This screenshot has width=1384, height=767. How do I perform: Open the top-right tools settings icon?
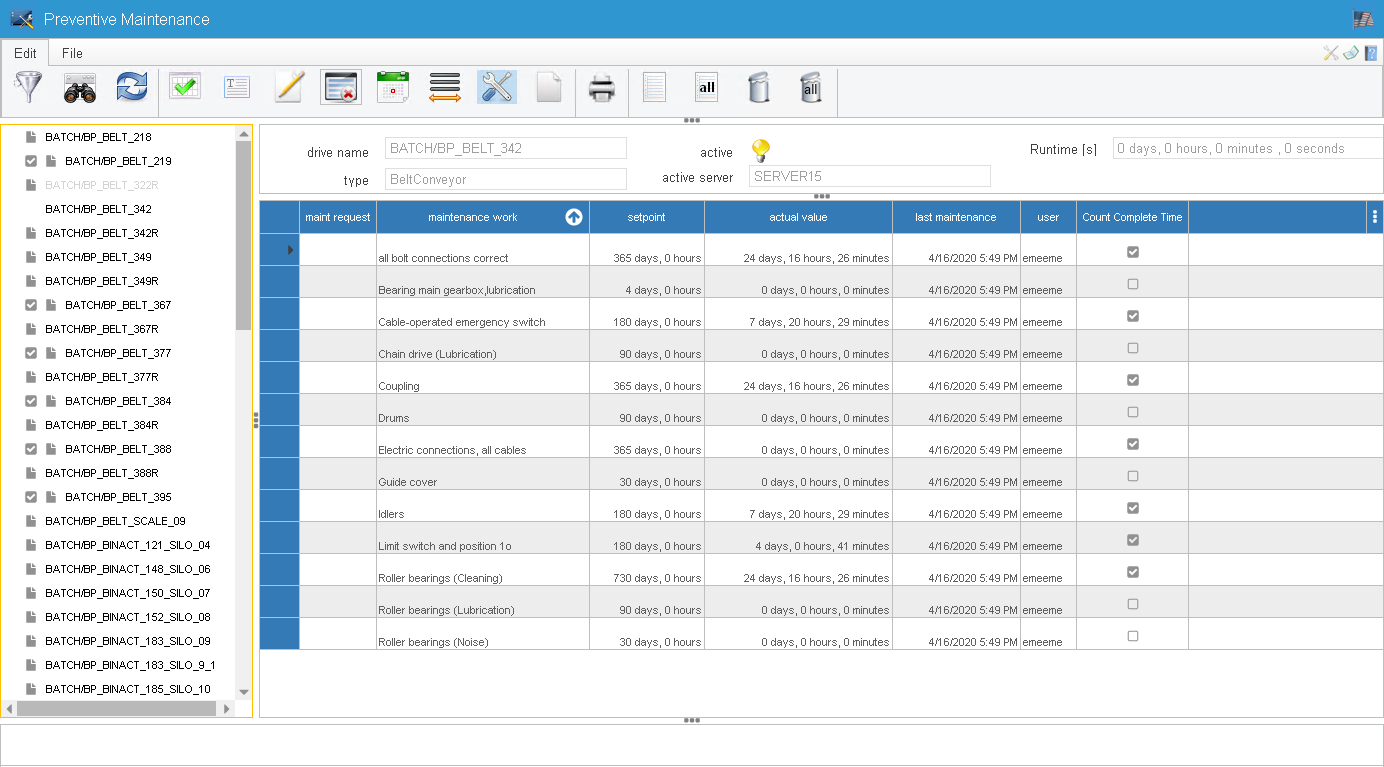point(1331,53)
